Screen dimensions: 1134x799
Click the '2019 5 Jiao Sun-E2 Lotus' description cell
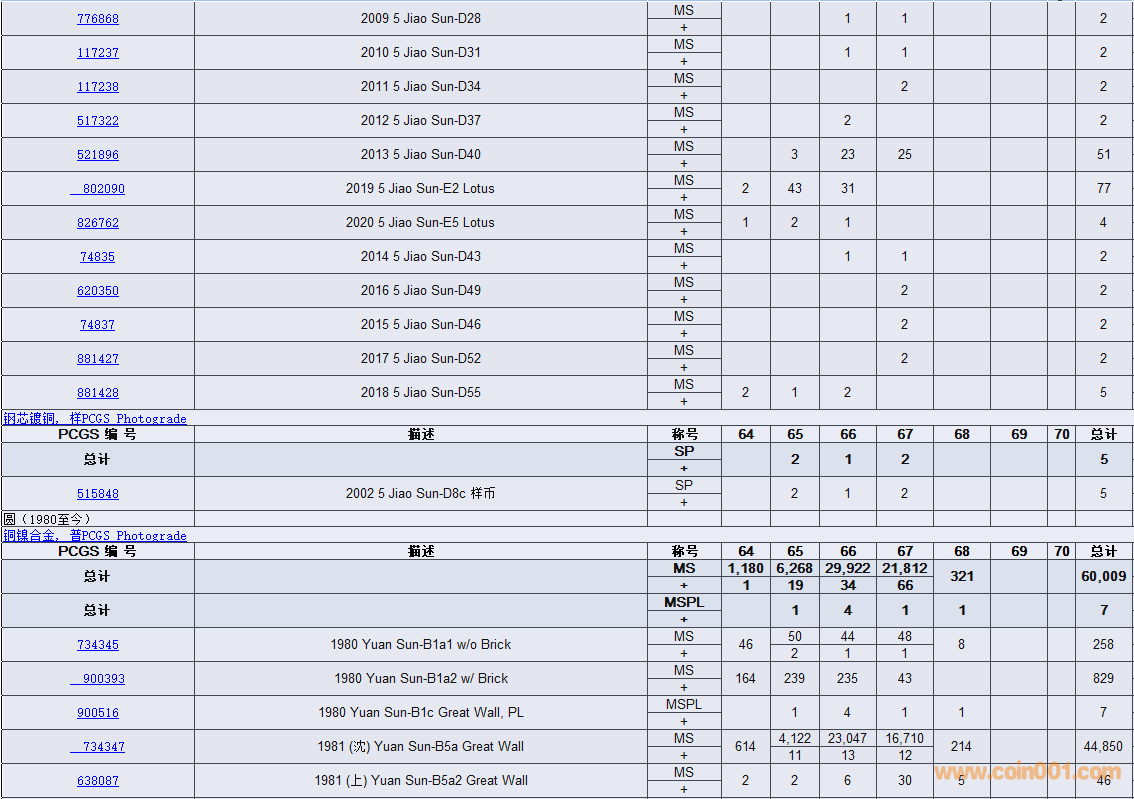click(420, 189)
